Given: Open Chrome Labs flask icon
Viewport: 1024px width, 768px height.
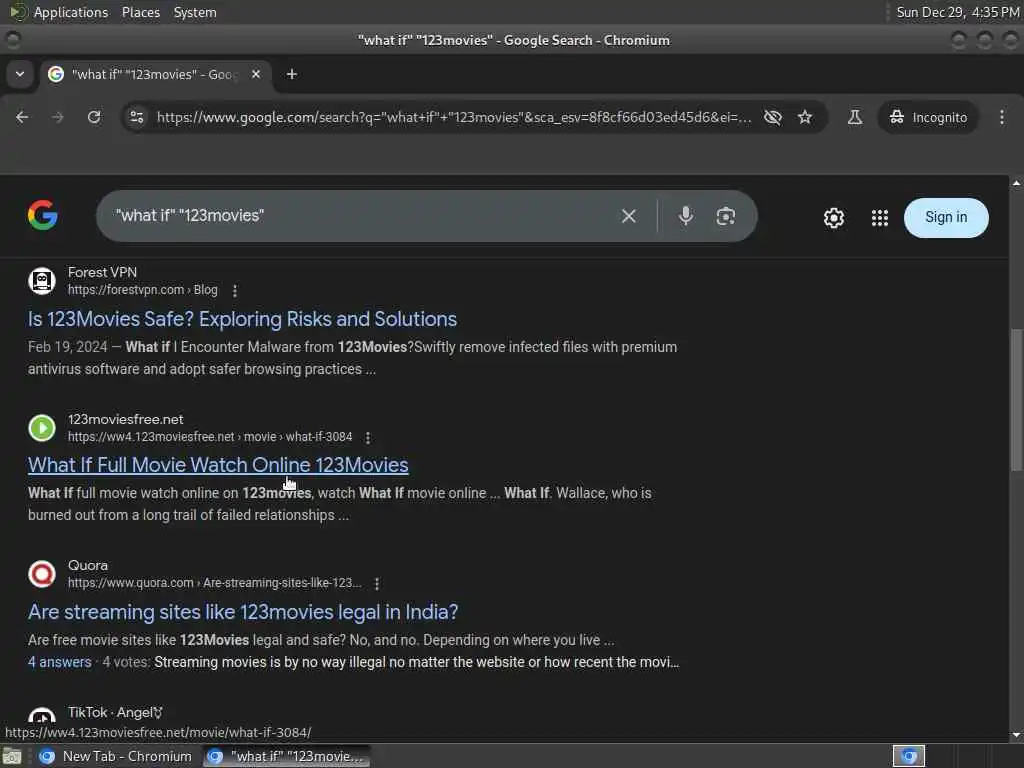Looking at the screenshot, I should tap(854, 118).
